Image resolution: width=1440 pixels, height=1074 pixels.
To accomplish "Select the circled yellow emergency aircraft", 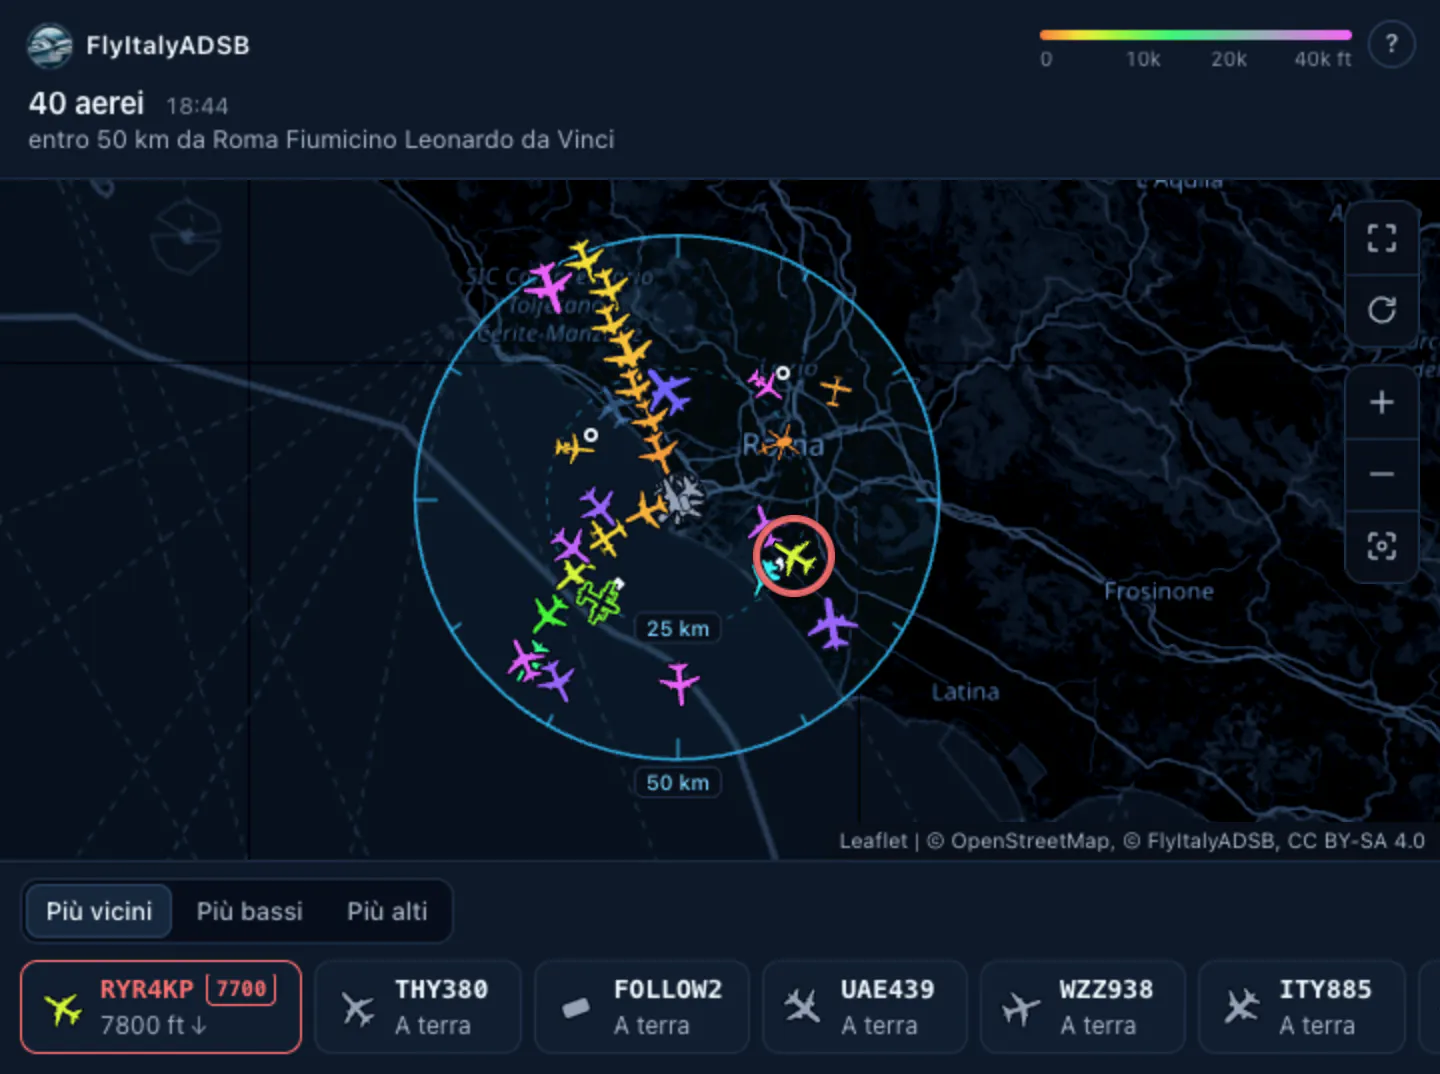I will click(795, 557).
